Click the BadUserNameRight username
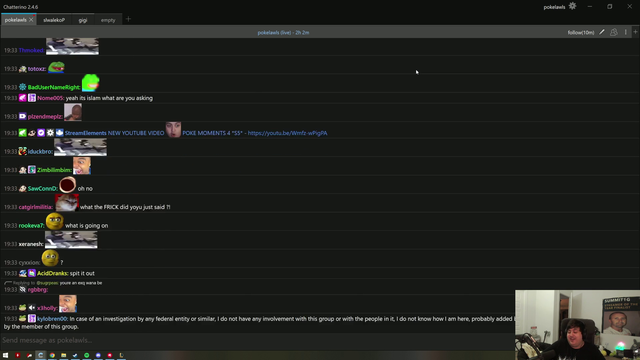640x360 pixels. coord(53,87)
